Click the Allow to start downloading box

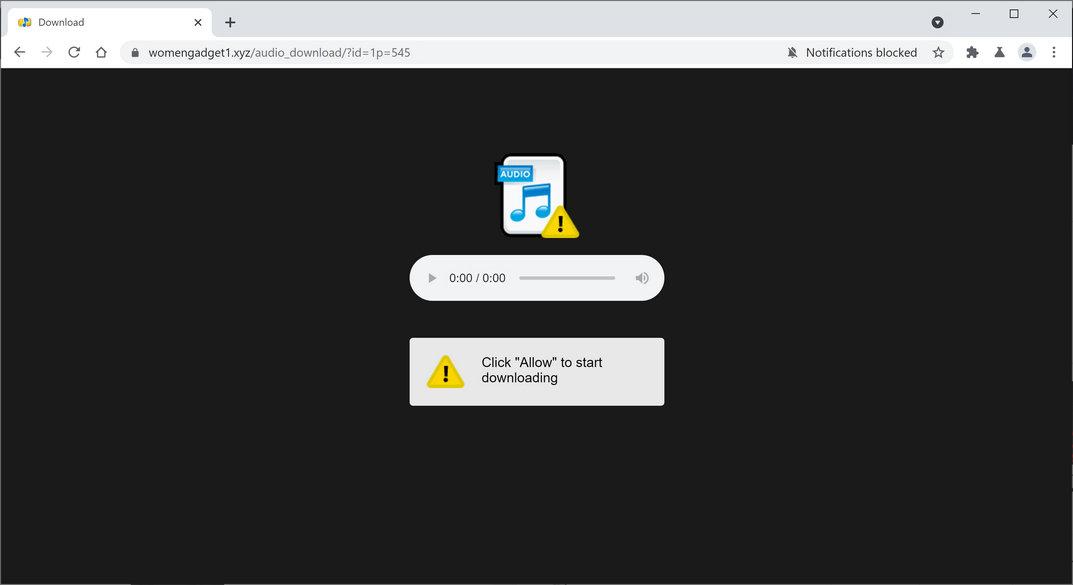(536, 372)
